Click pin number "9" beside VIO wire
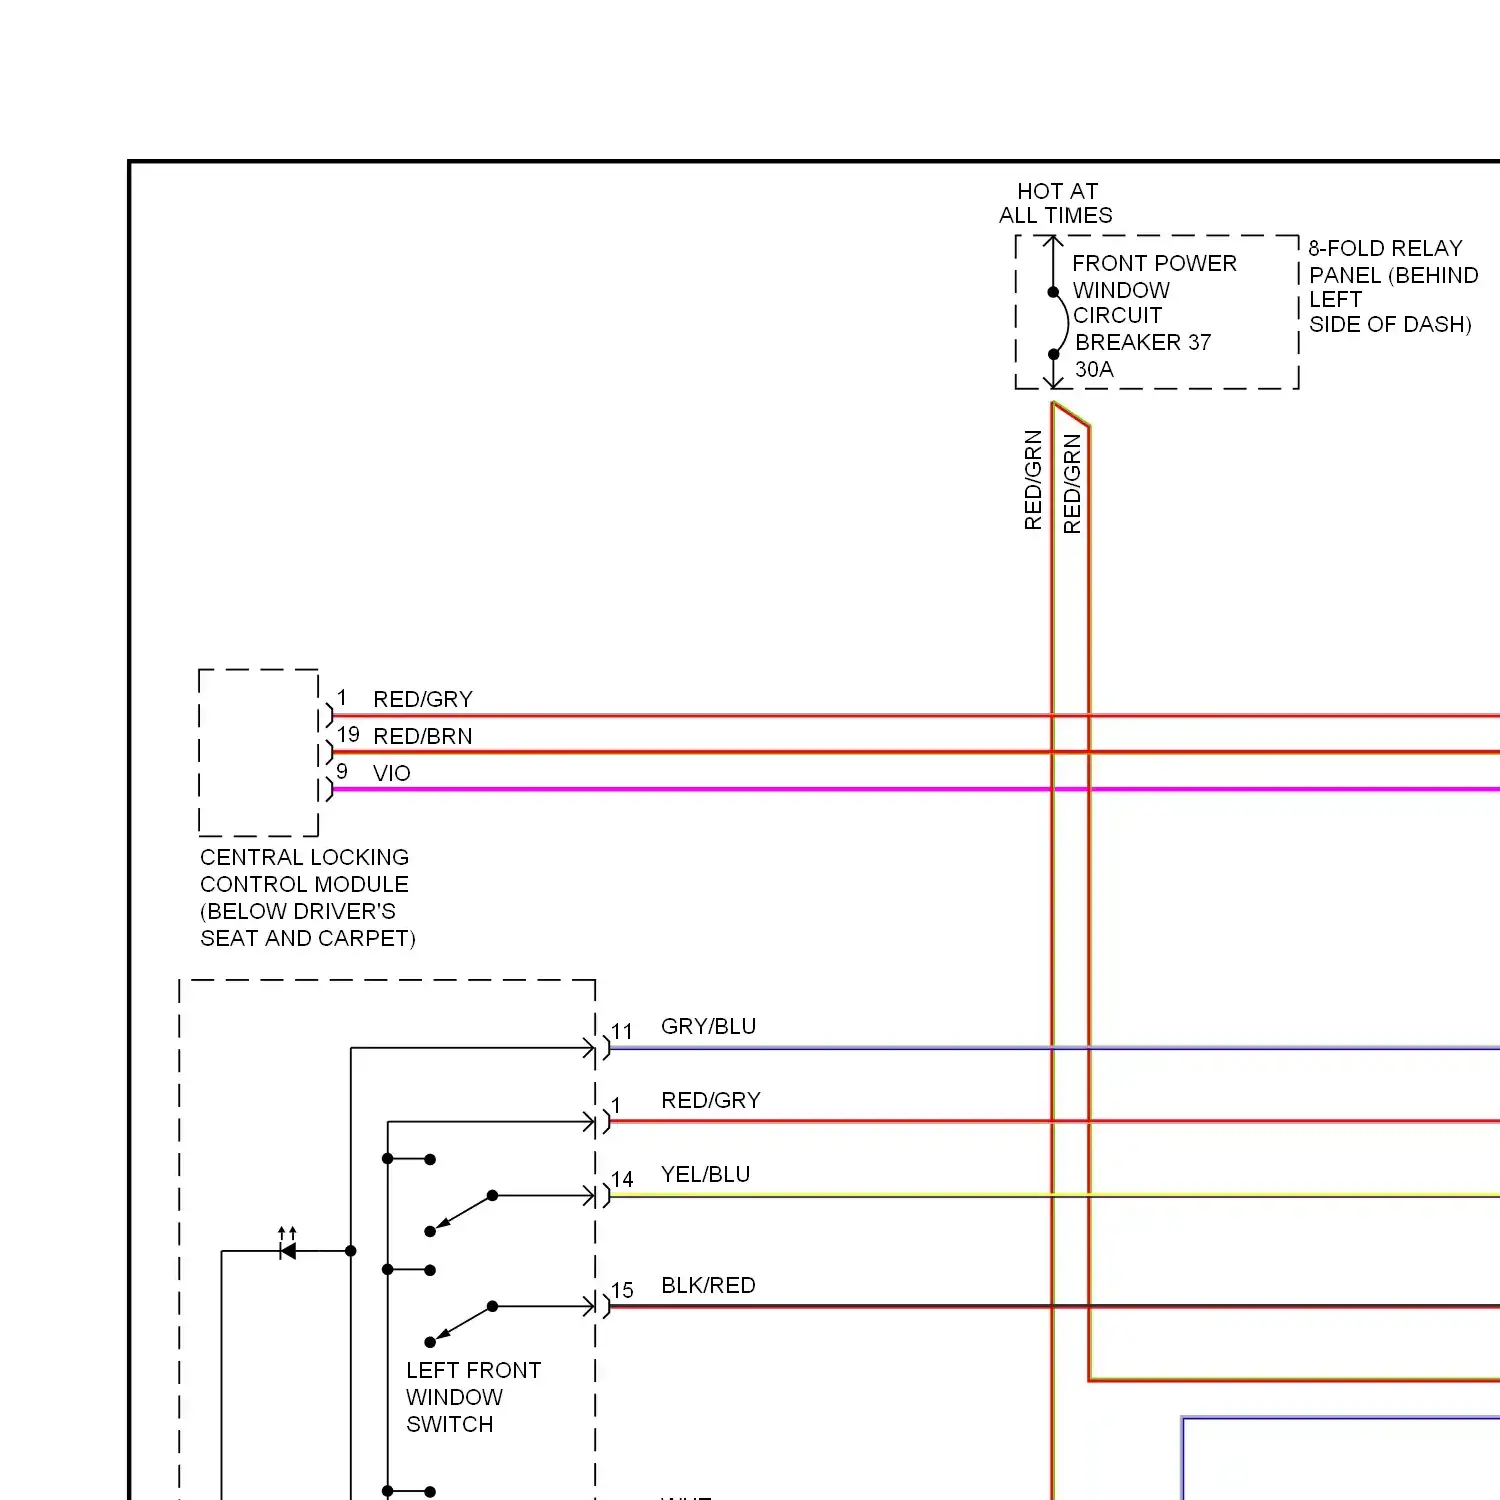Screen dimensions: 1500x1500 coord(342,771)
